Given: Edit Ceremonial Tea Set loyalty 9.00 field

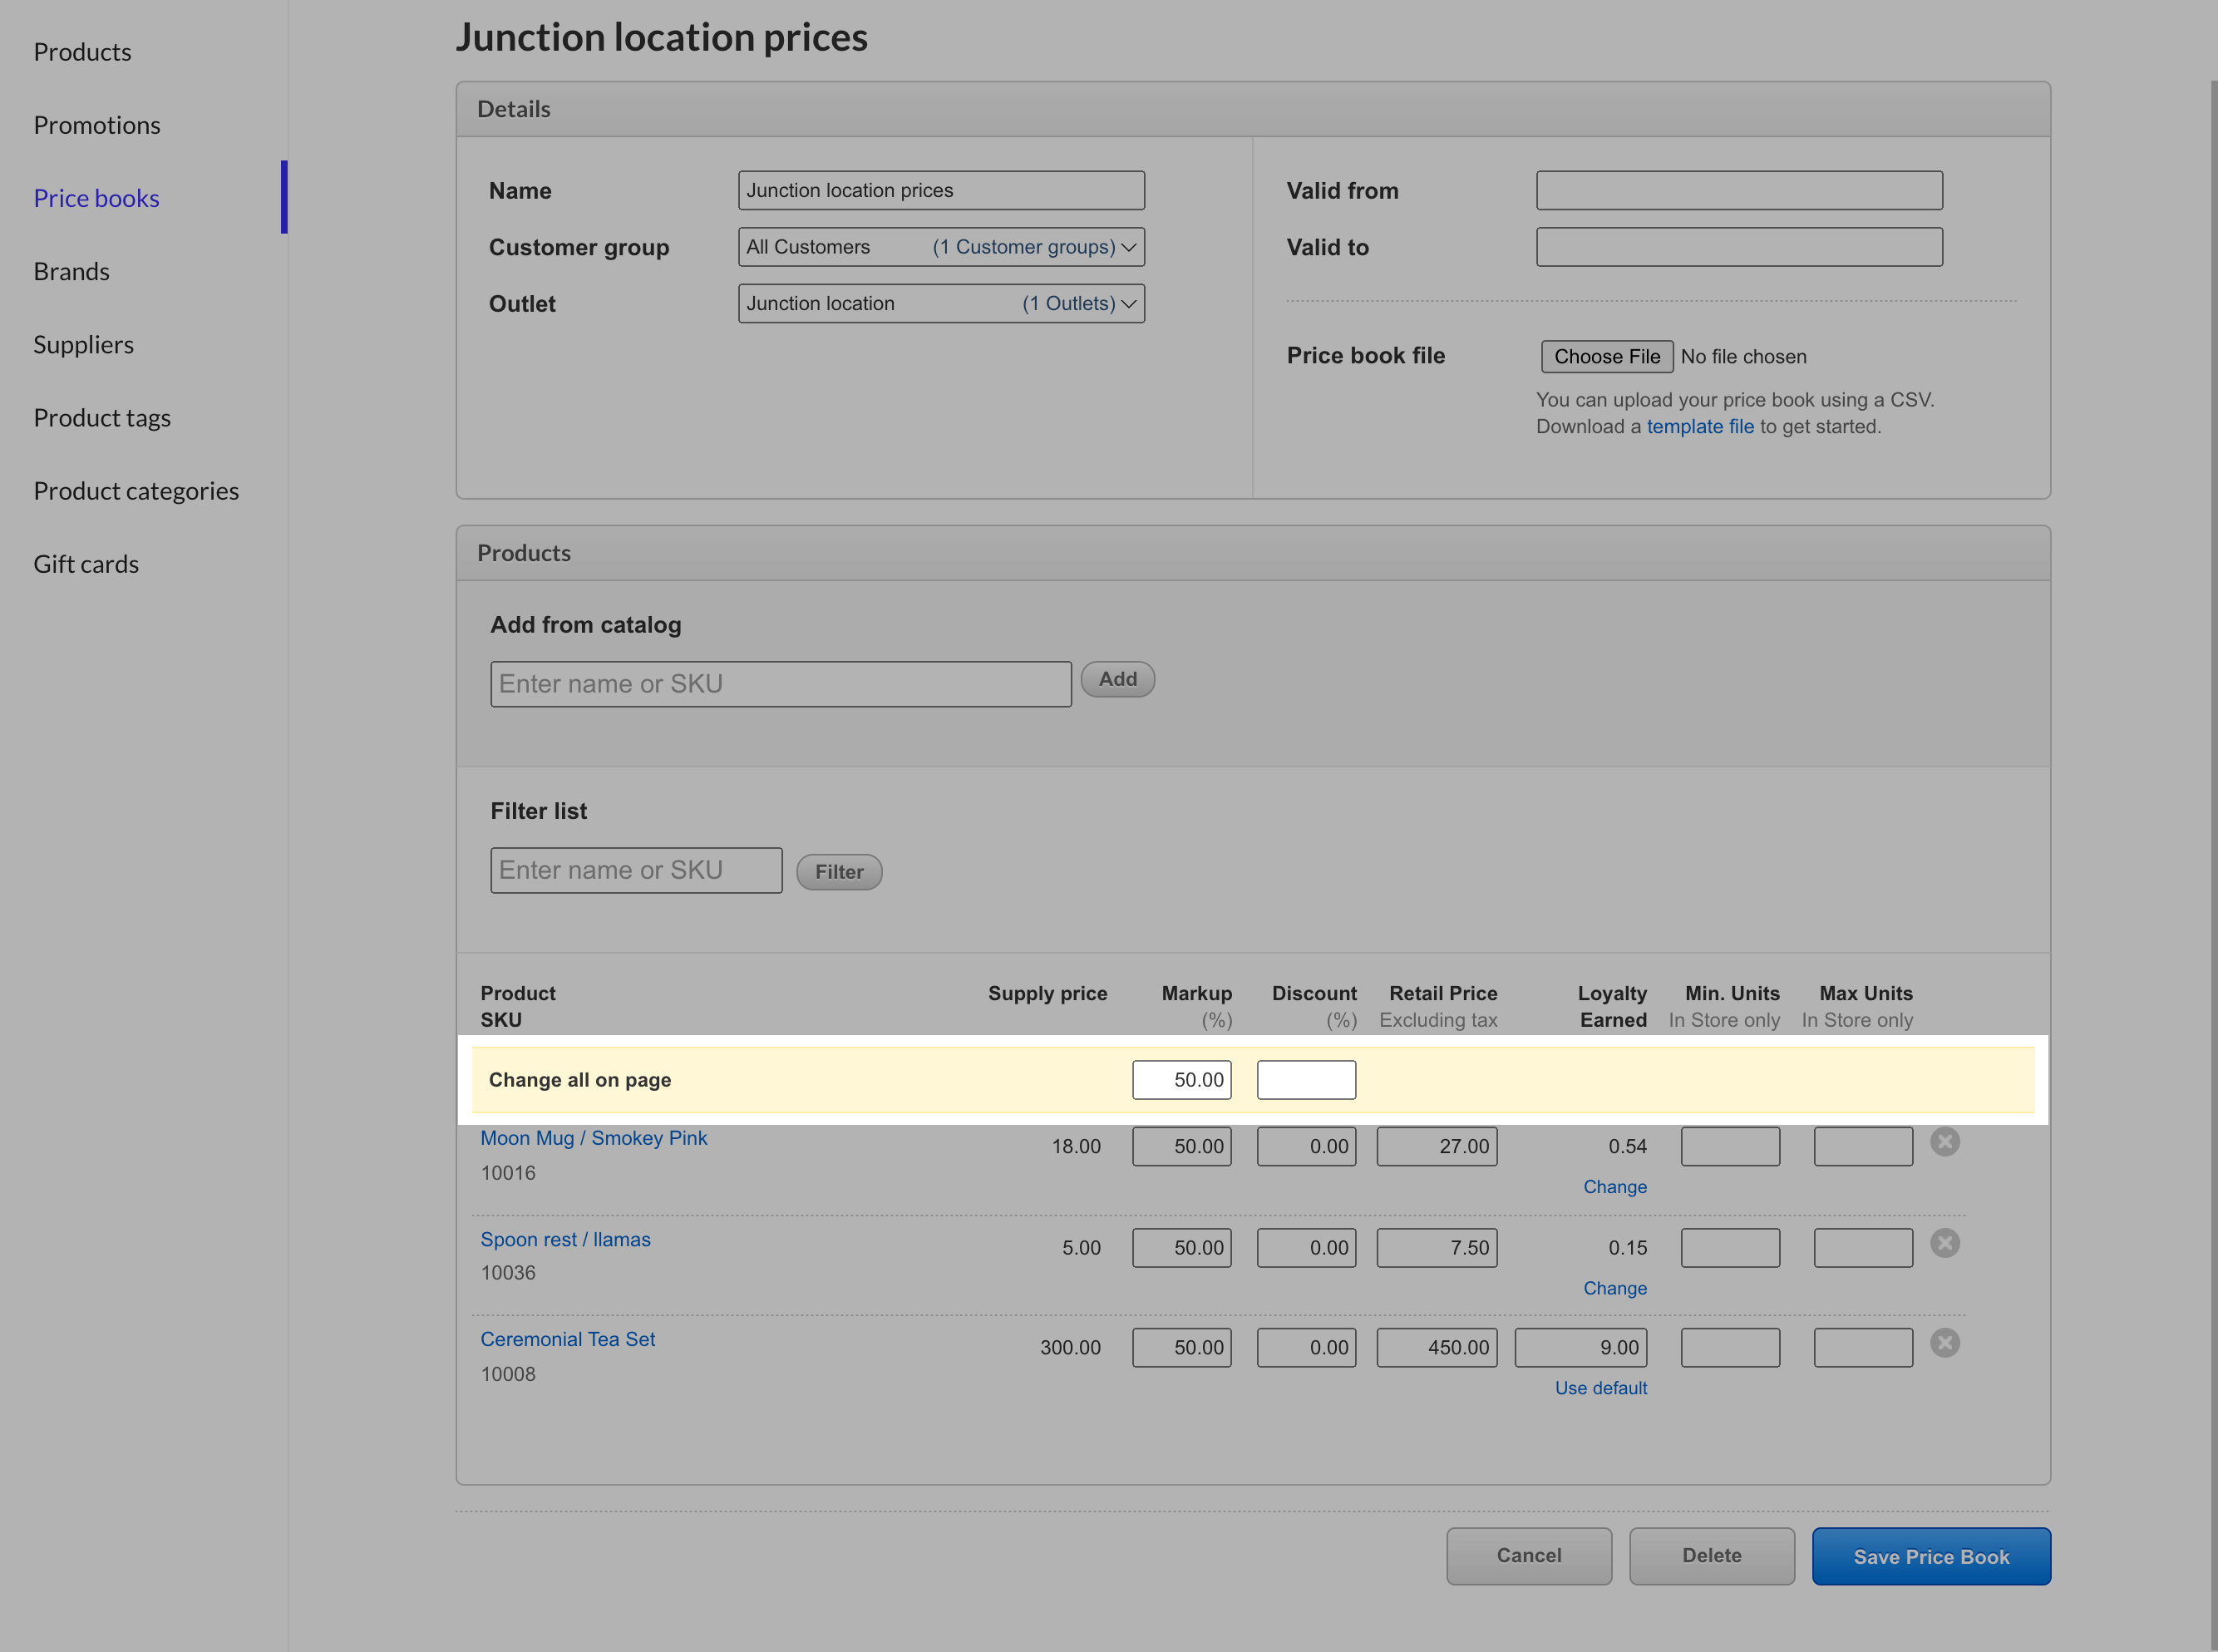Looking at the screenshot, I should [1581, 1347].
